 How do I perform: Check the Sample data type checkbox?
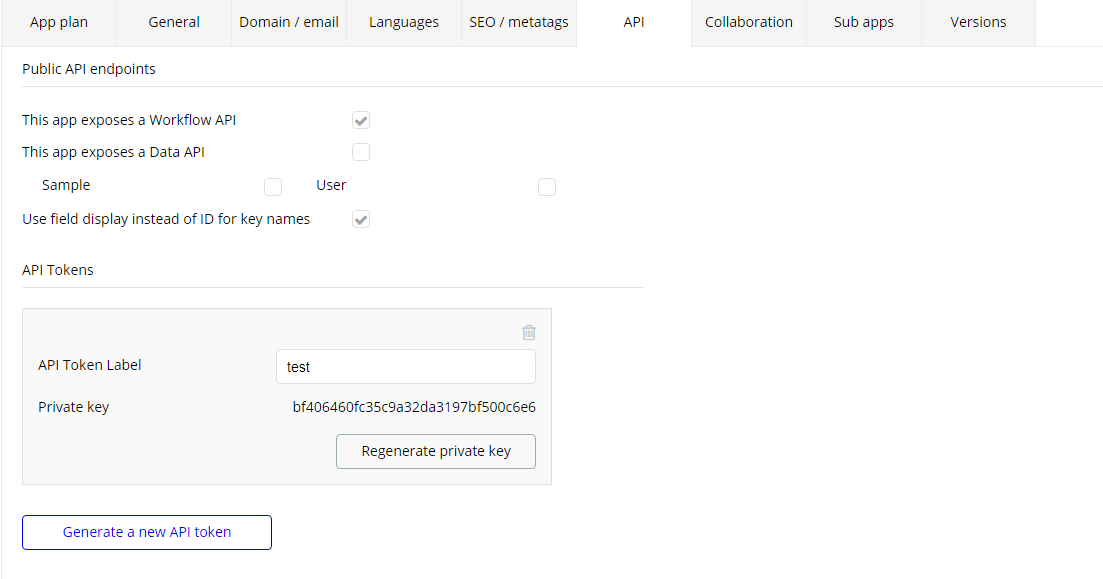pyautogui.click(x=273, y=186)
